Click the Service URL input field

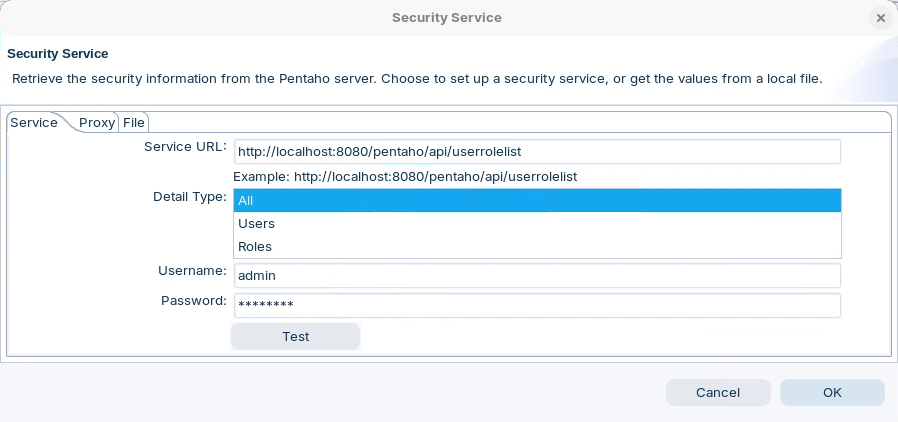click(537, 152)
